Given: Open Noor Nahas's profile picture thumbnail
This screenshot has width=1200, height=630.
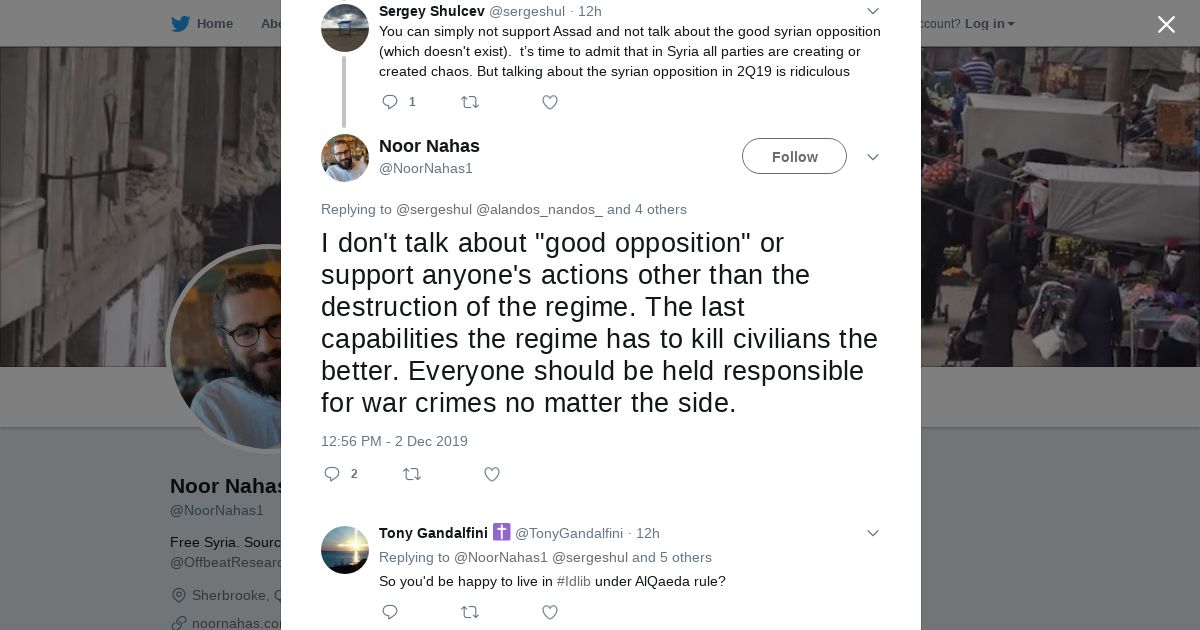Looking at the screenshot, I should click(345, 158).
